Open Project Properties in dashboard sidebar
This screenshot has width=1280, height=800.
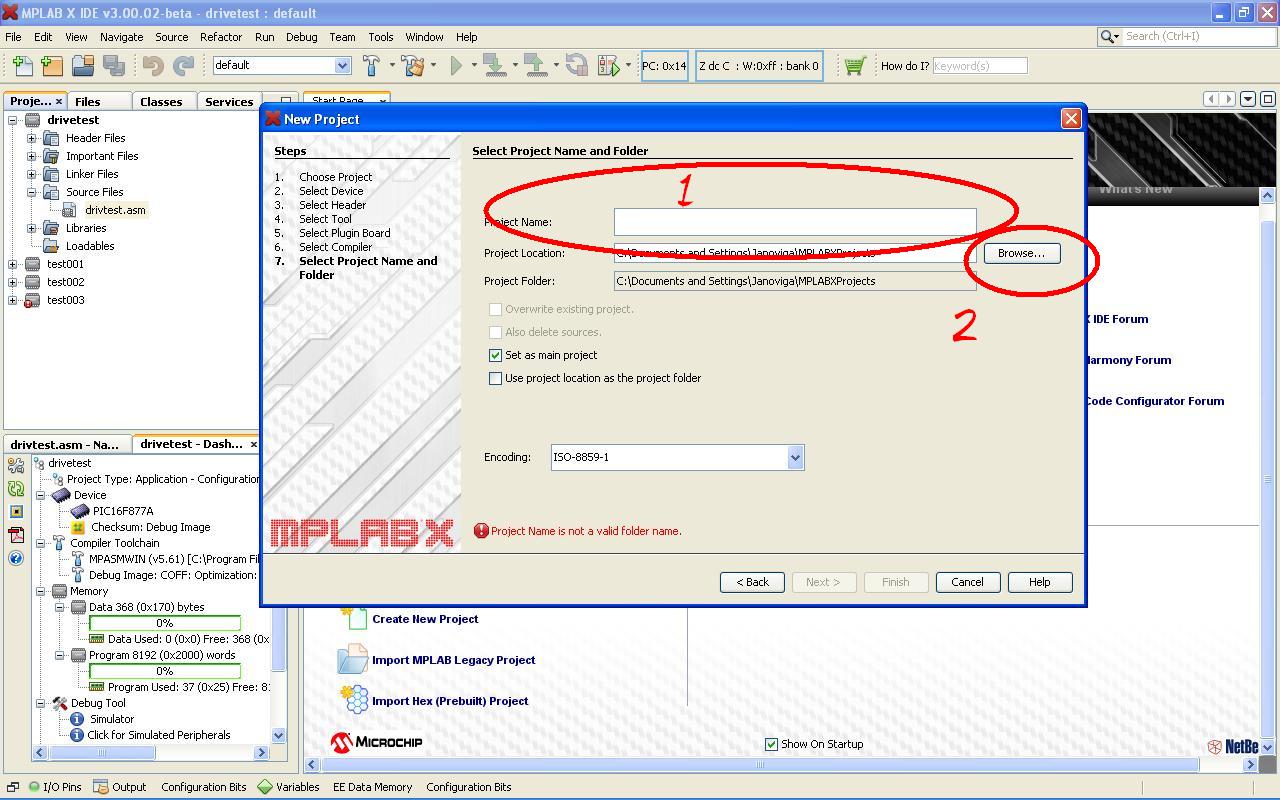click(x=16, y=465)
